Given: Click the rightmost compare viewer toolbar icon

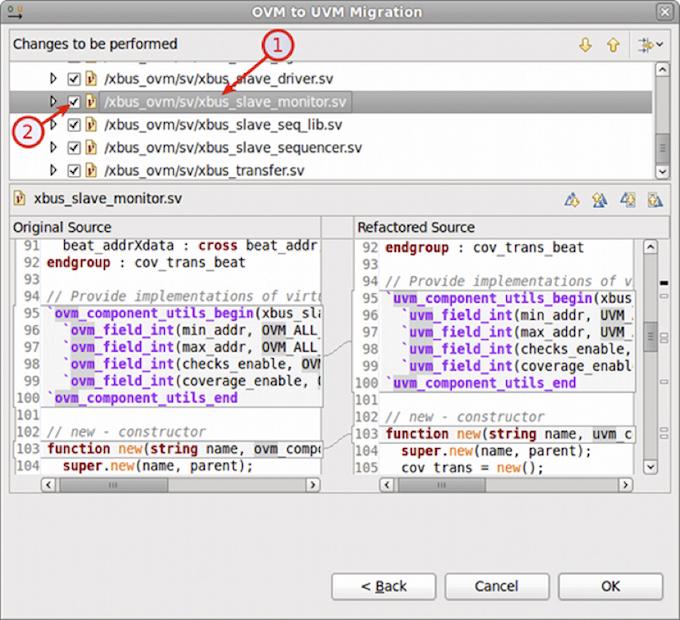Looking at the screenshot, I should pos(655,199).
